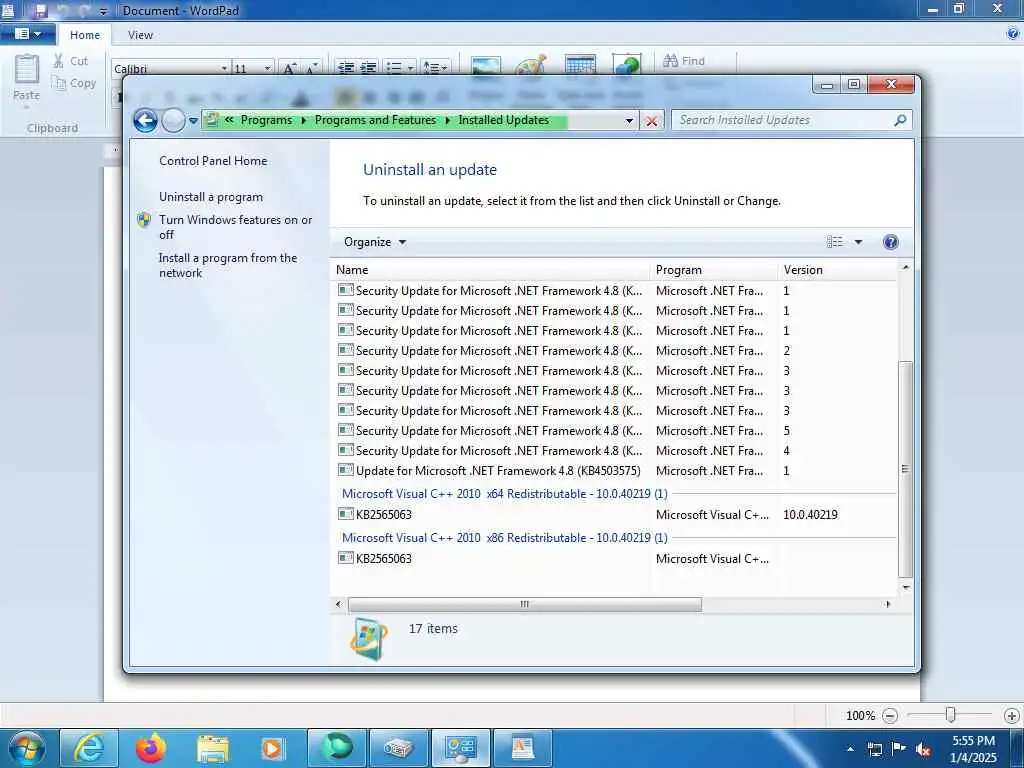Open Windows Media Player from taskbar
The height and width of the screenshot is (768, 1024).
click(272, 748)
